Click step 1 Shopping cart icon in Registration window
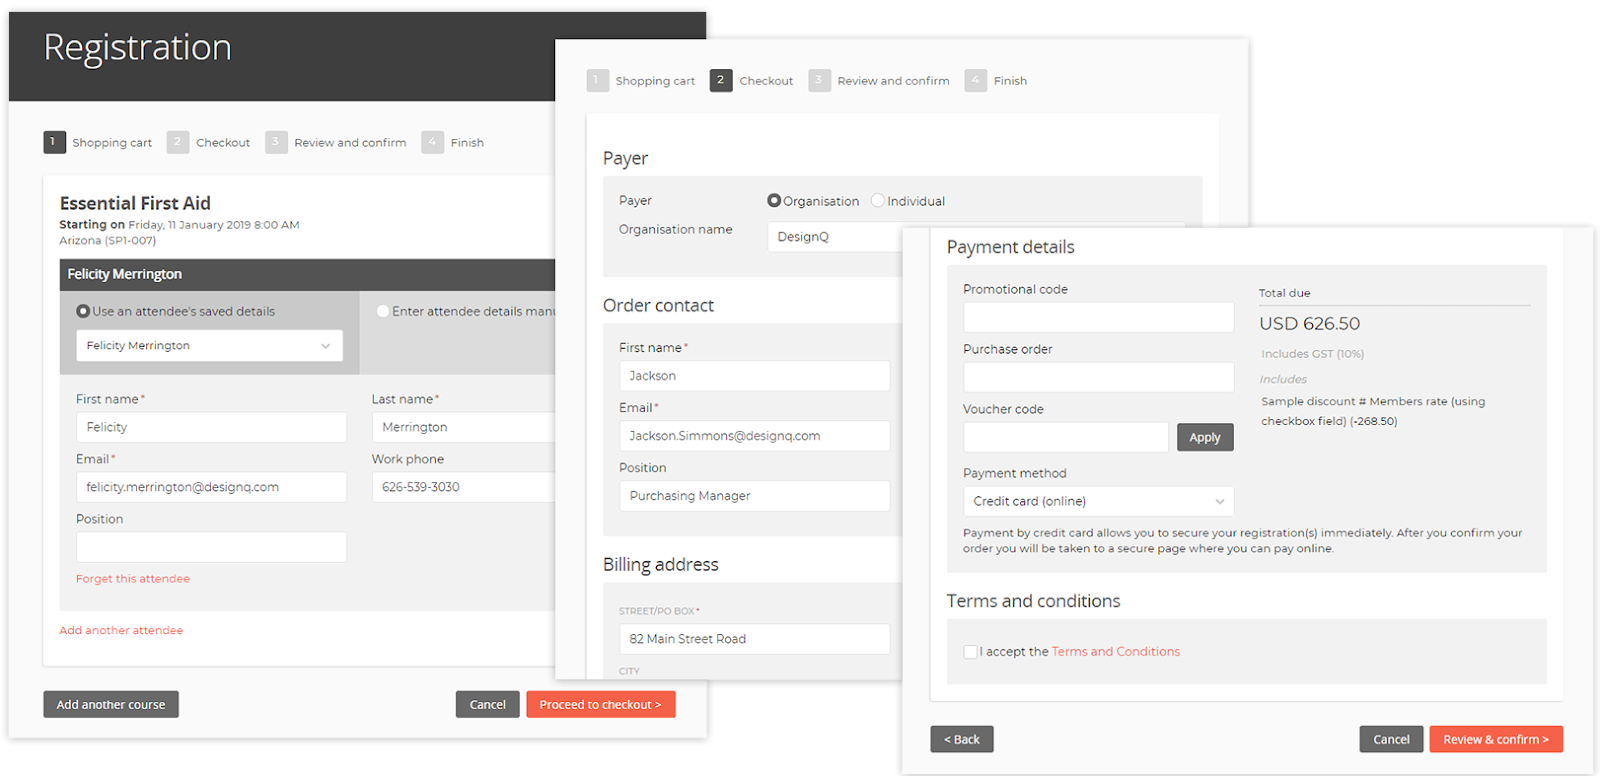 point(54,142)
